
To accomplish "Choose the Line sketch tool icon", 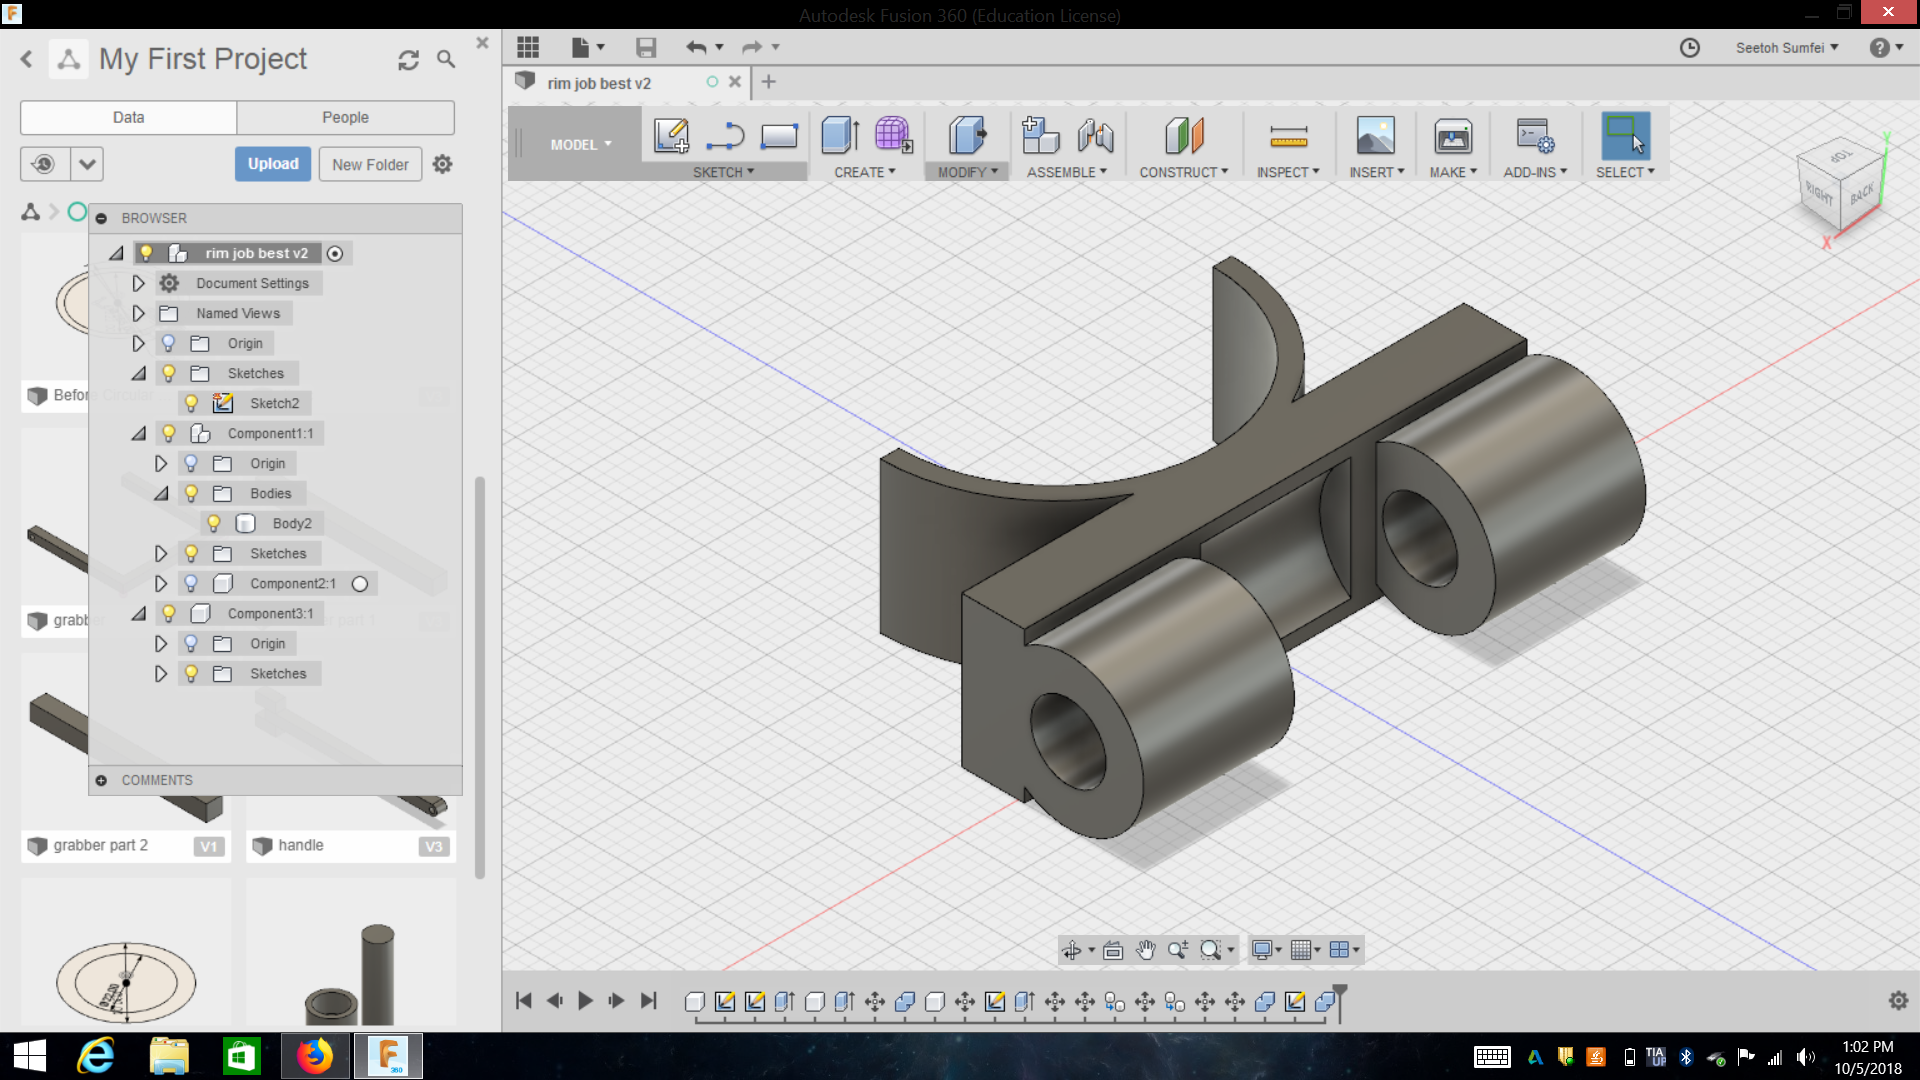I will pyautogui.click(x=725, y=136).
